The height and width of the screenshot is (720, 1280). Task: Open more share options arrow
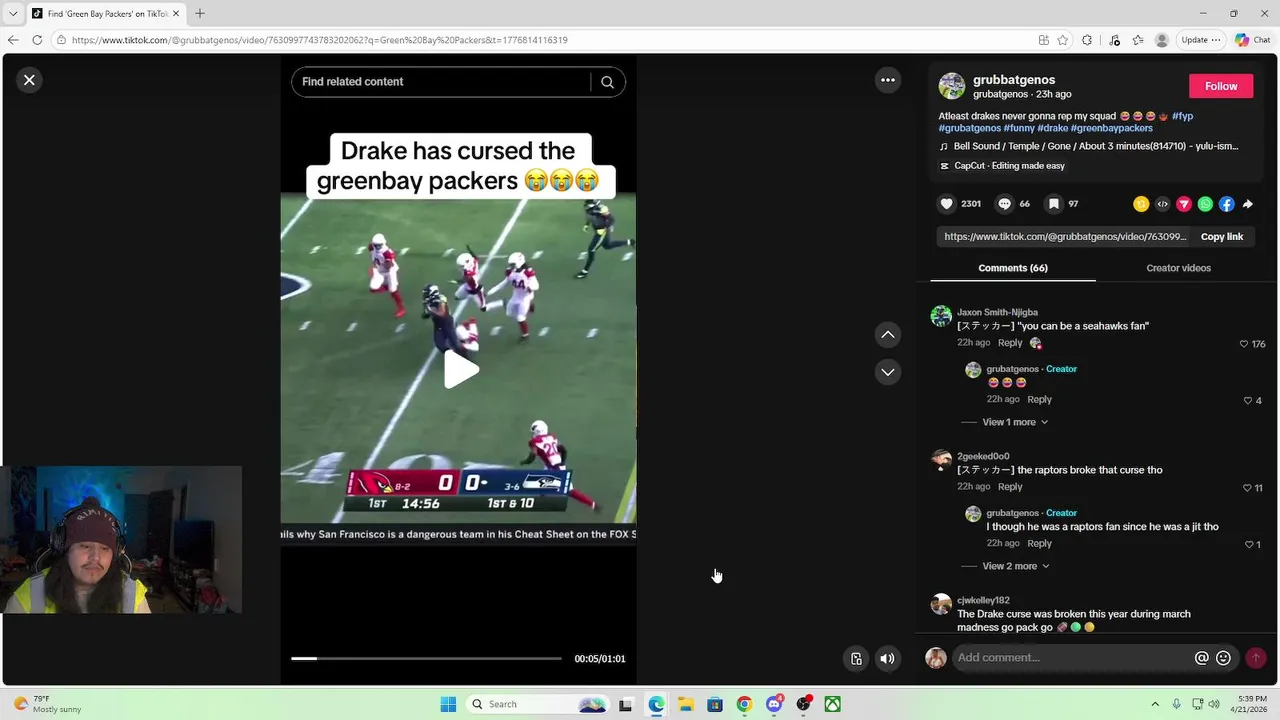(x=1248, y=204)
